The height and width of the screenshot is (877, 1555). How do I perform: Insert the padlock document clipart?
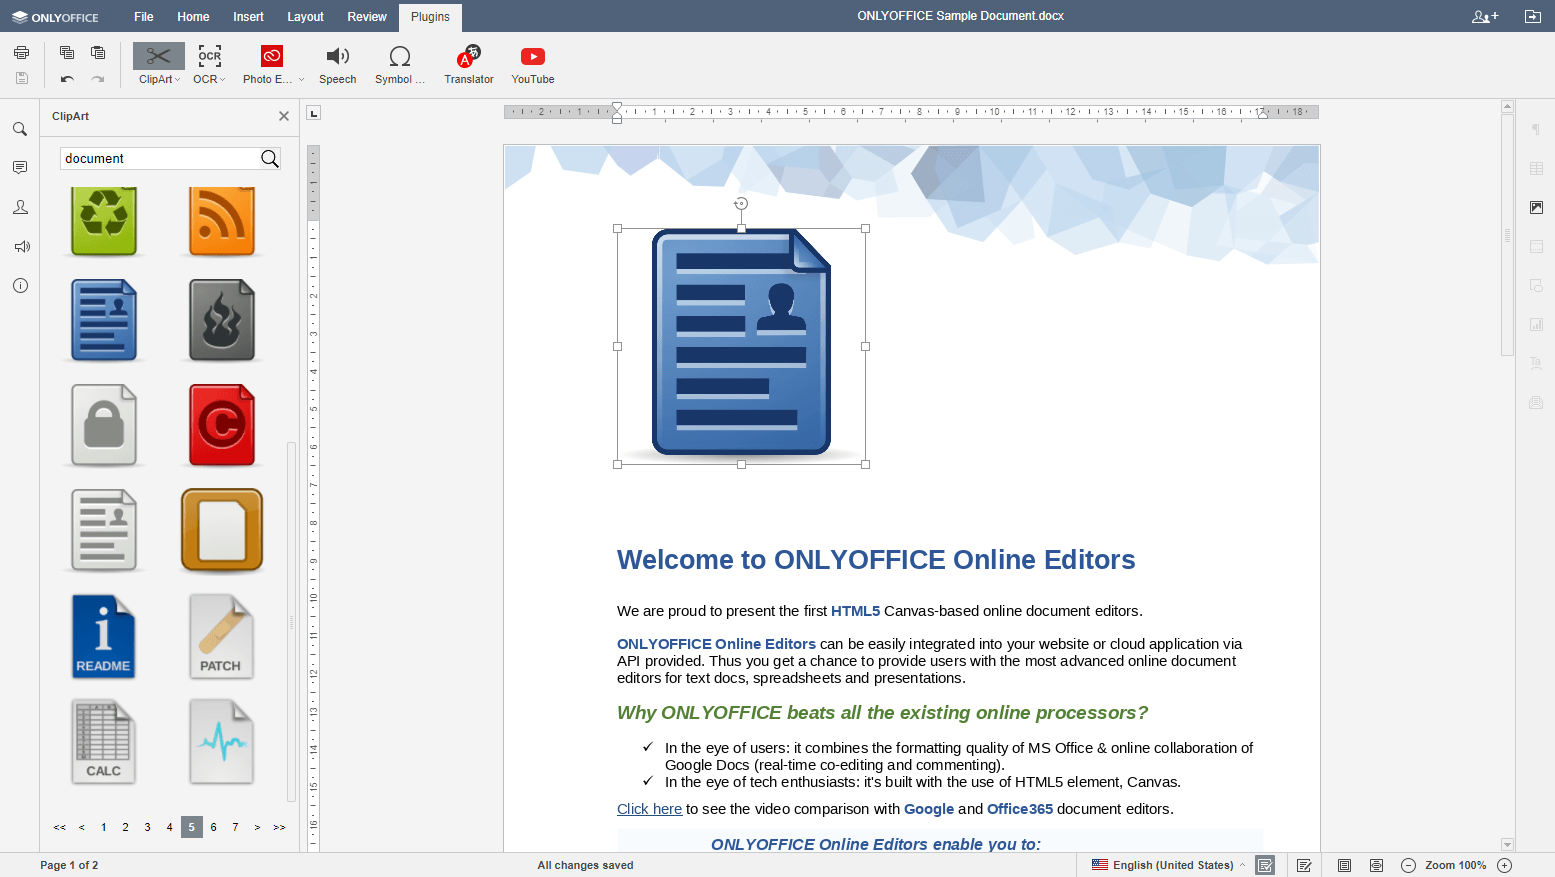[x=104, y=425]
